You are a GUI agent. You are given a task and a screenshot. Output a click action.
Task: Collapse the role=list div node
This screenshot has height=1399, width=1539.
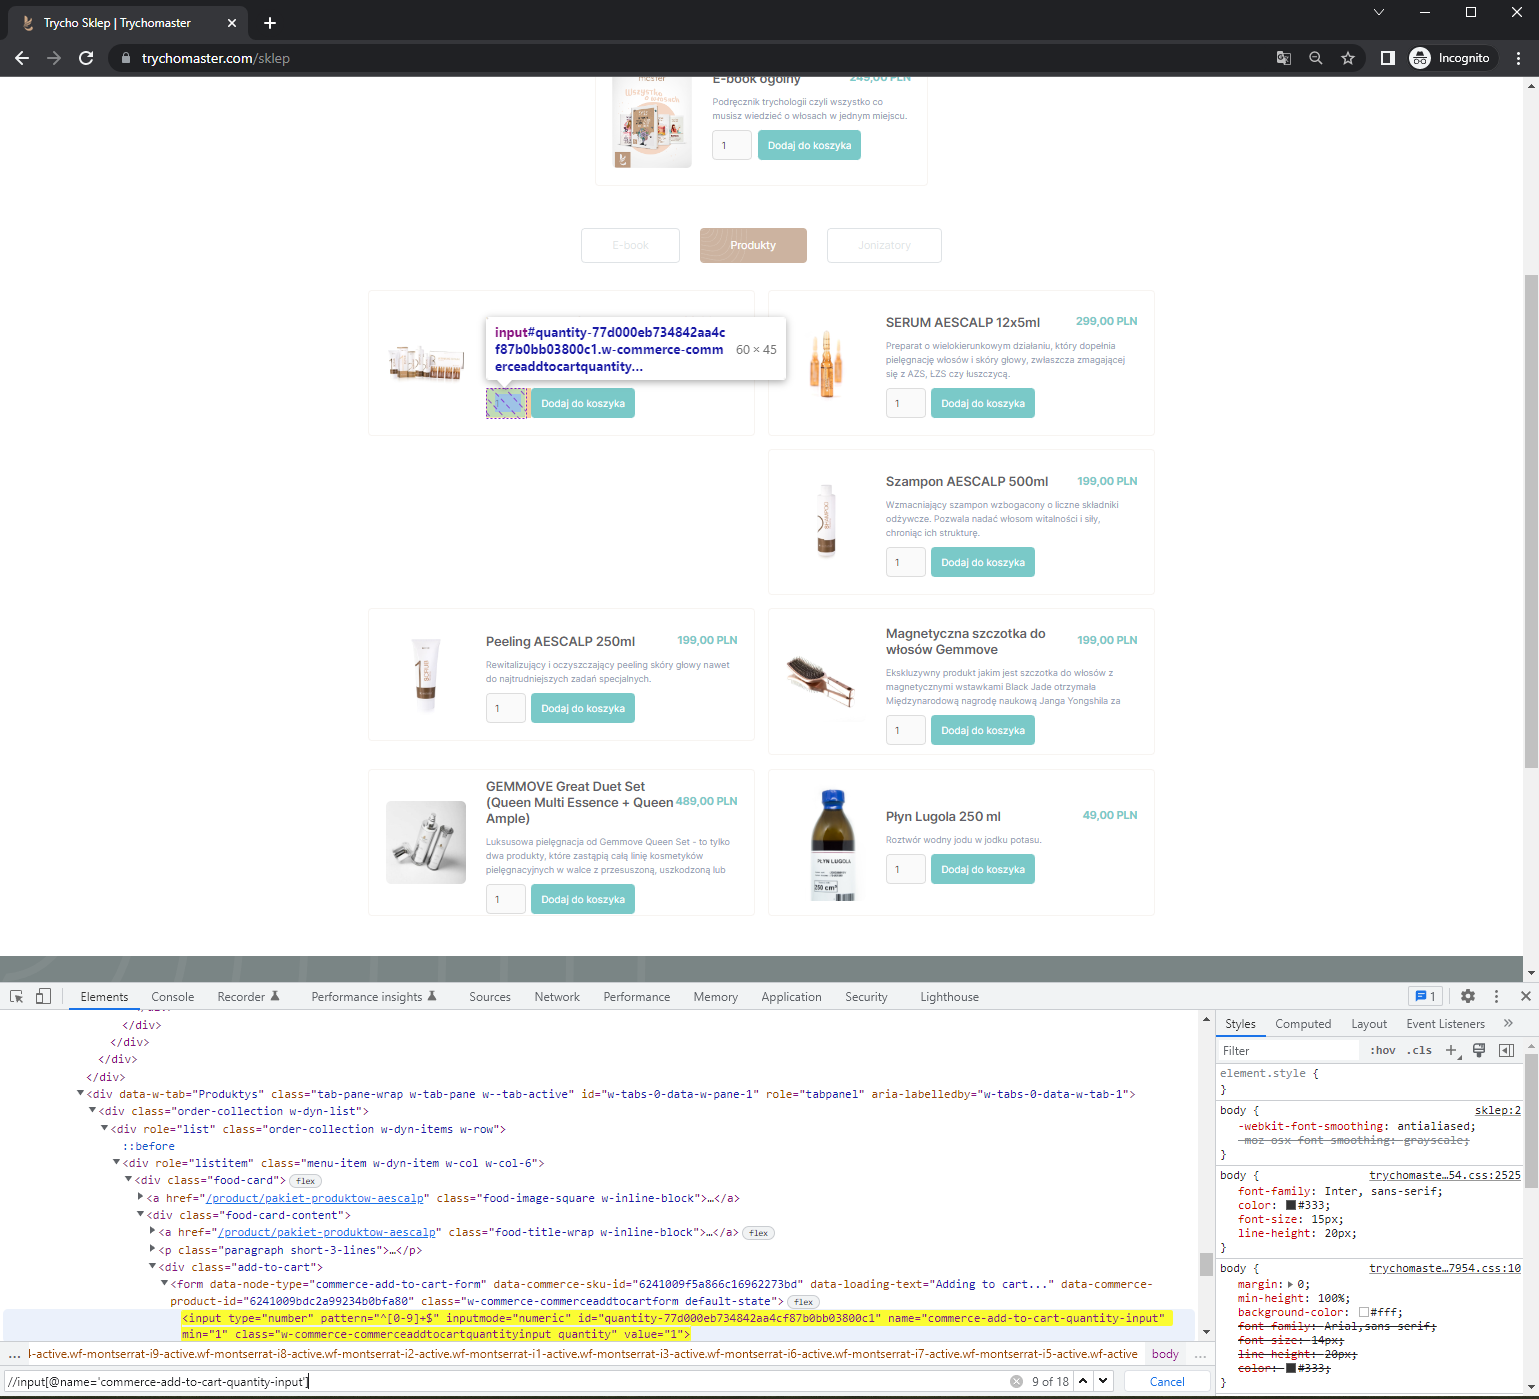105,1128
